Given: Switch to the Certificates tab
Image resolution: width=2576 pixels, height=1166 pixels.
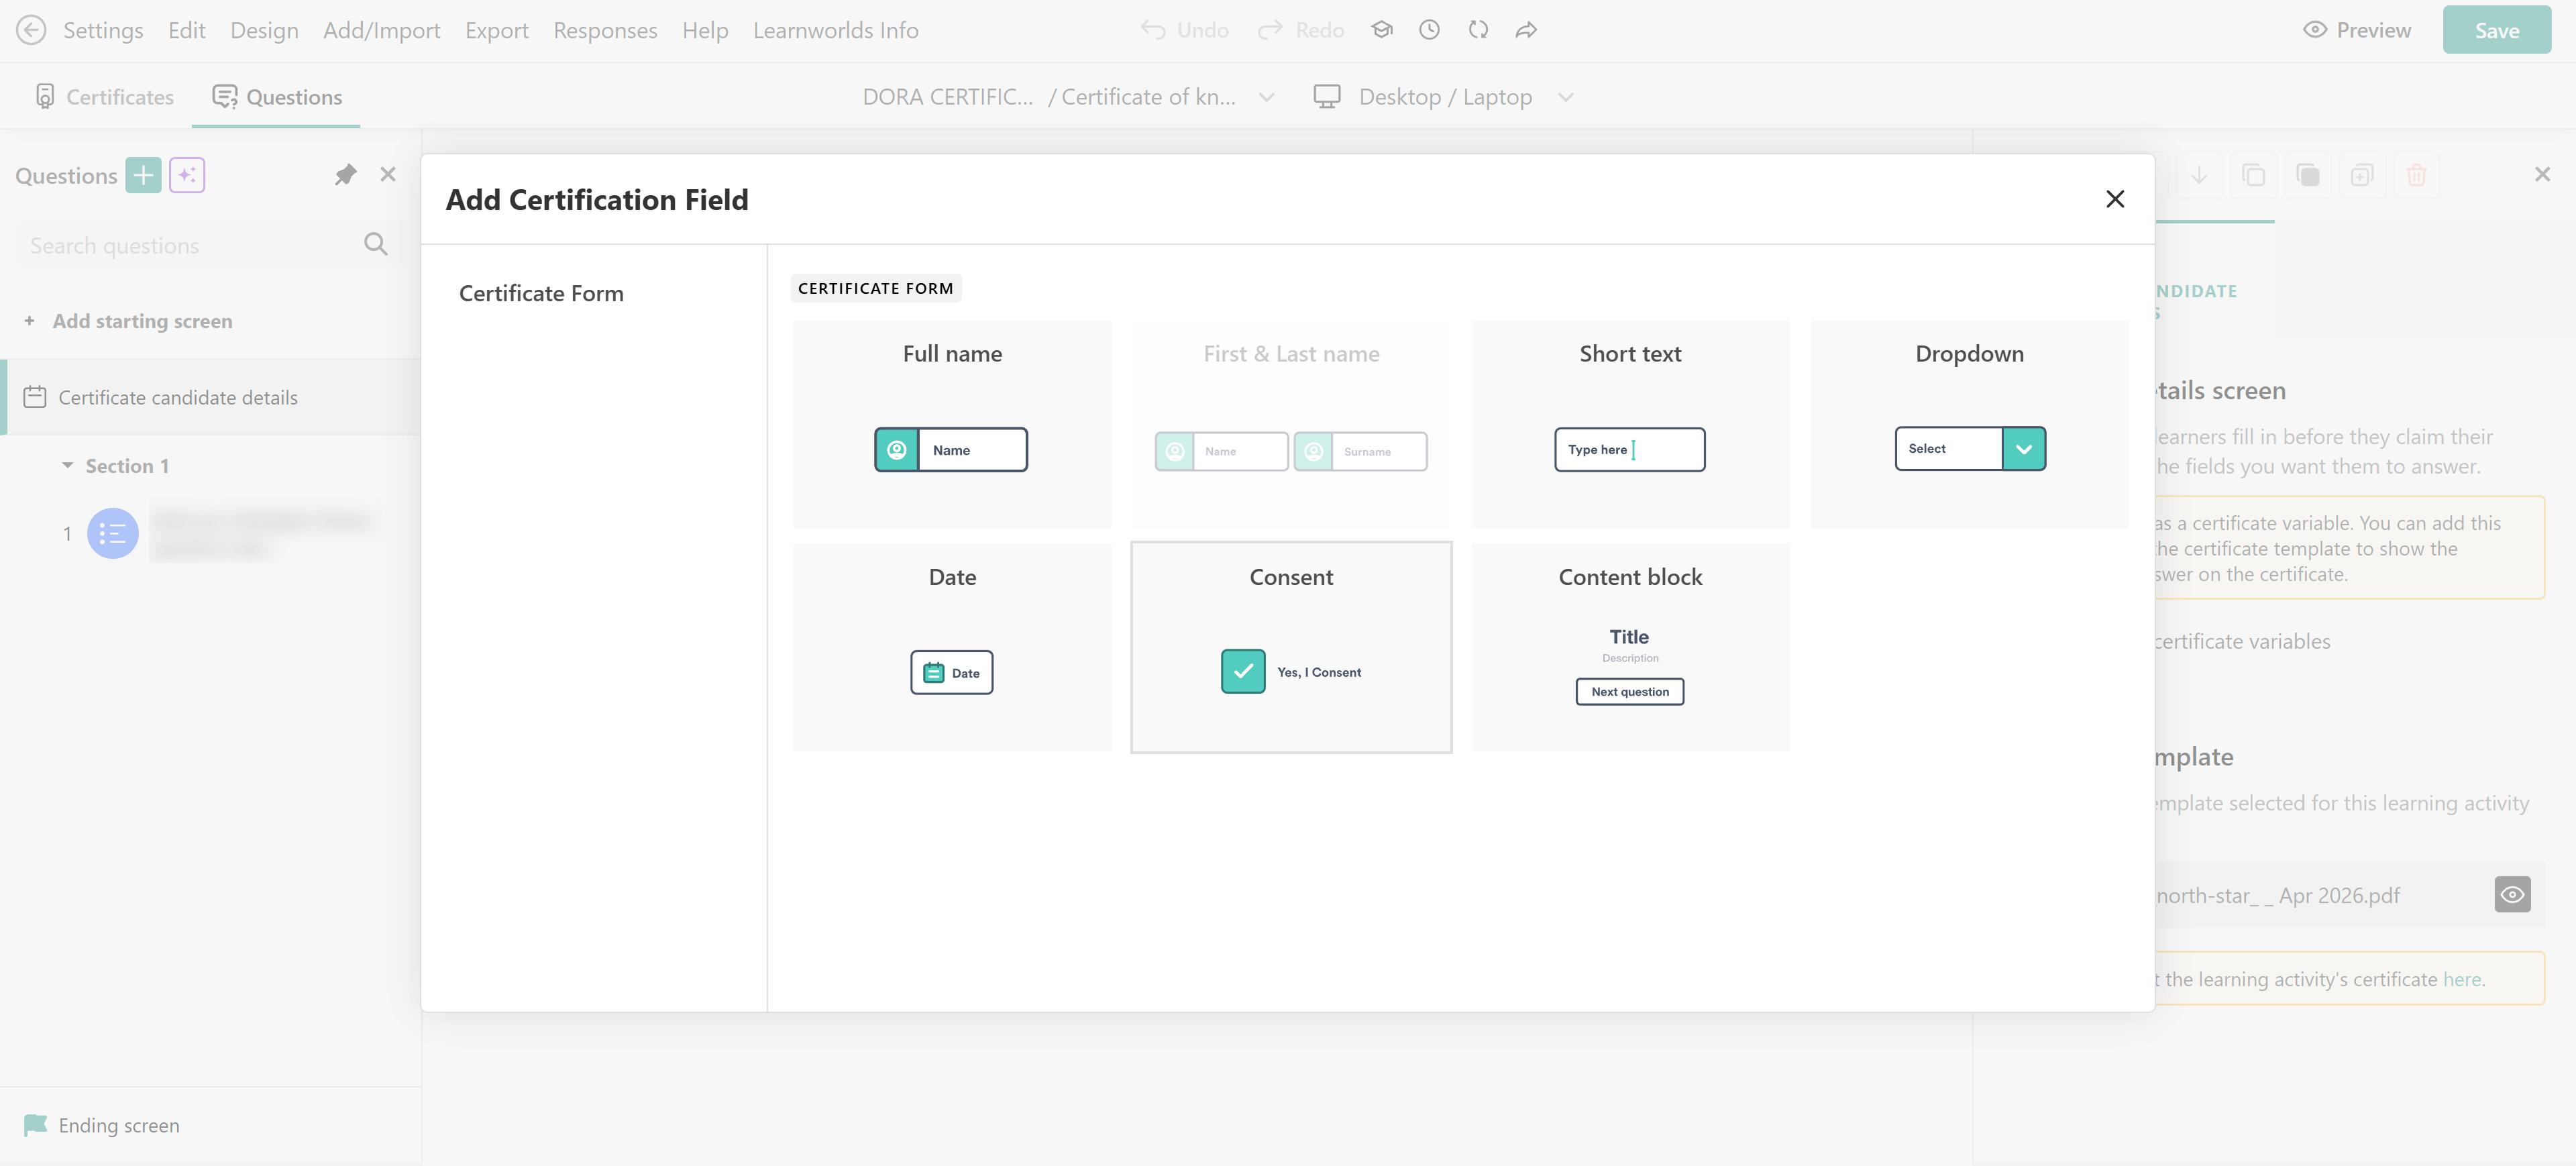Looking at the screenshot, I should click(104, 97).
